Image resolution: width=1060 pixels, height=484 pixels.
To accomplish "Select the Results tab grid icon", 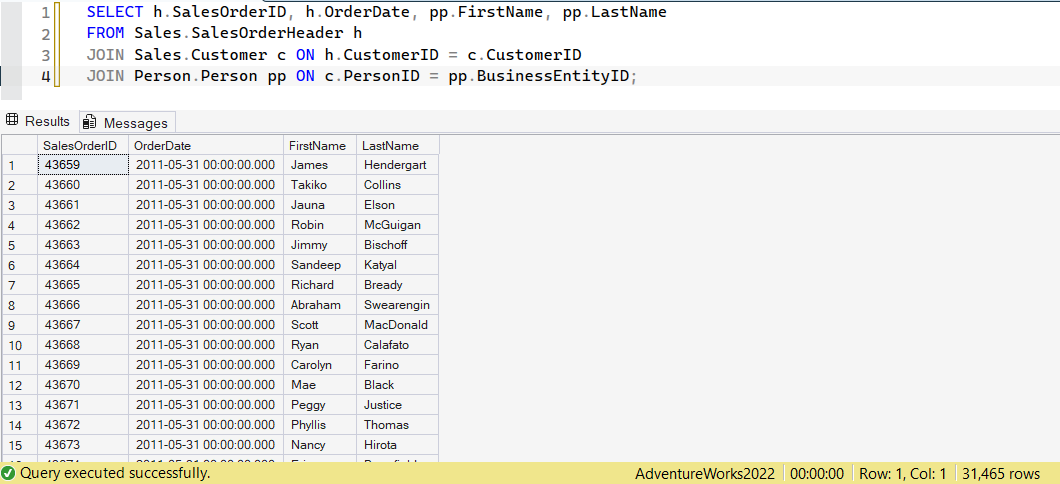I will click(11, 121).
